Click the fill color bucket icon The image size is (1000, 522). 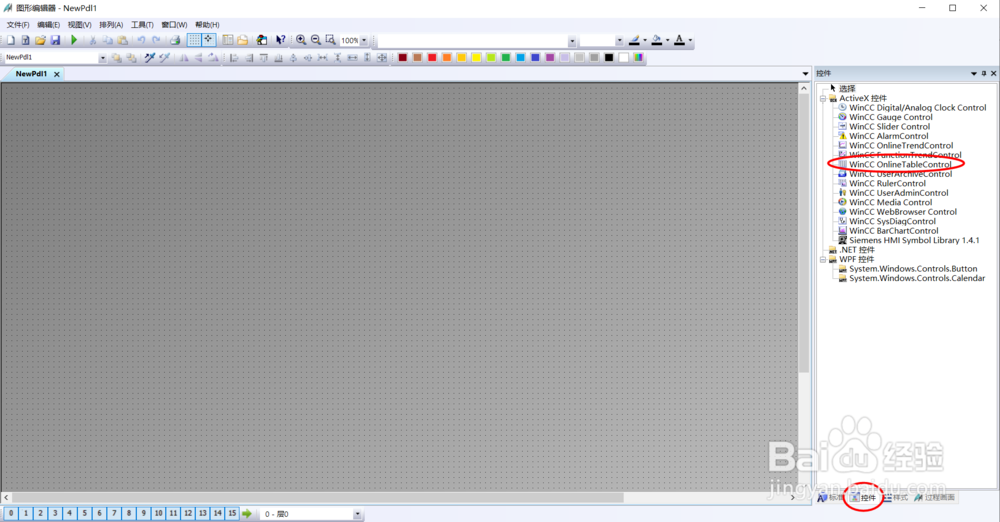(657, 40)
